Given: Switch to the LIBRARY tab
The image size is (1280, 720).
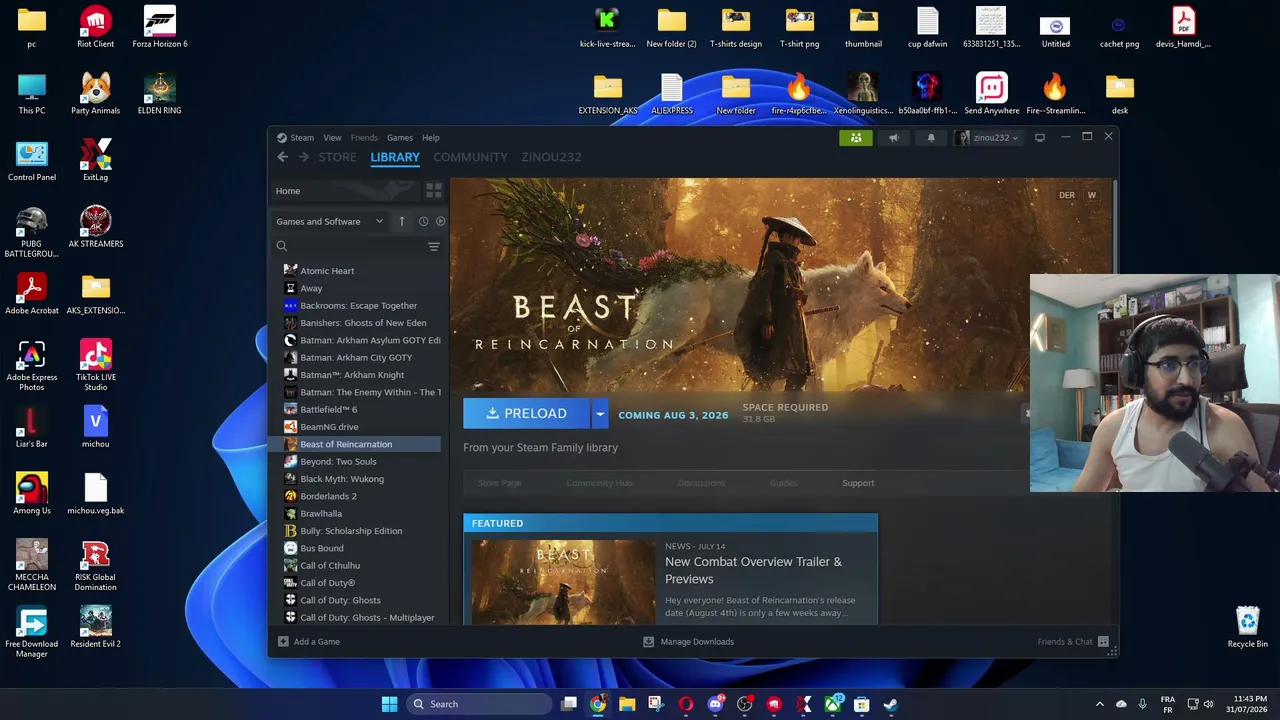Looking at the screenshot, I should 395,157.
